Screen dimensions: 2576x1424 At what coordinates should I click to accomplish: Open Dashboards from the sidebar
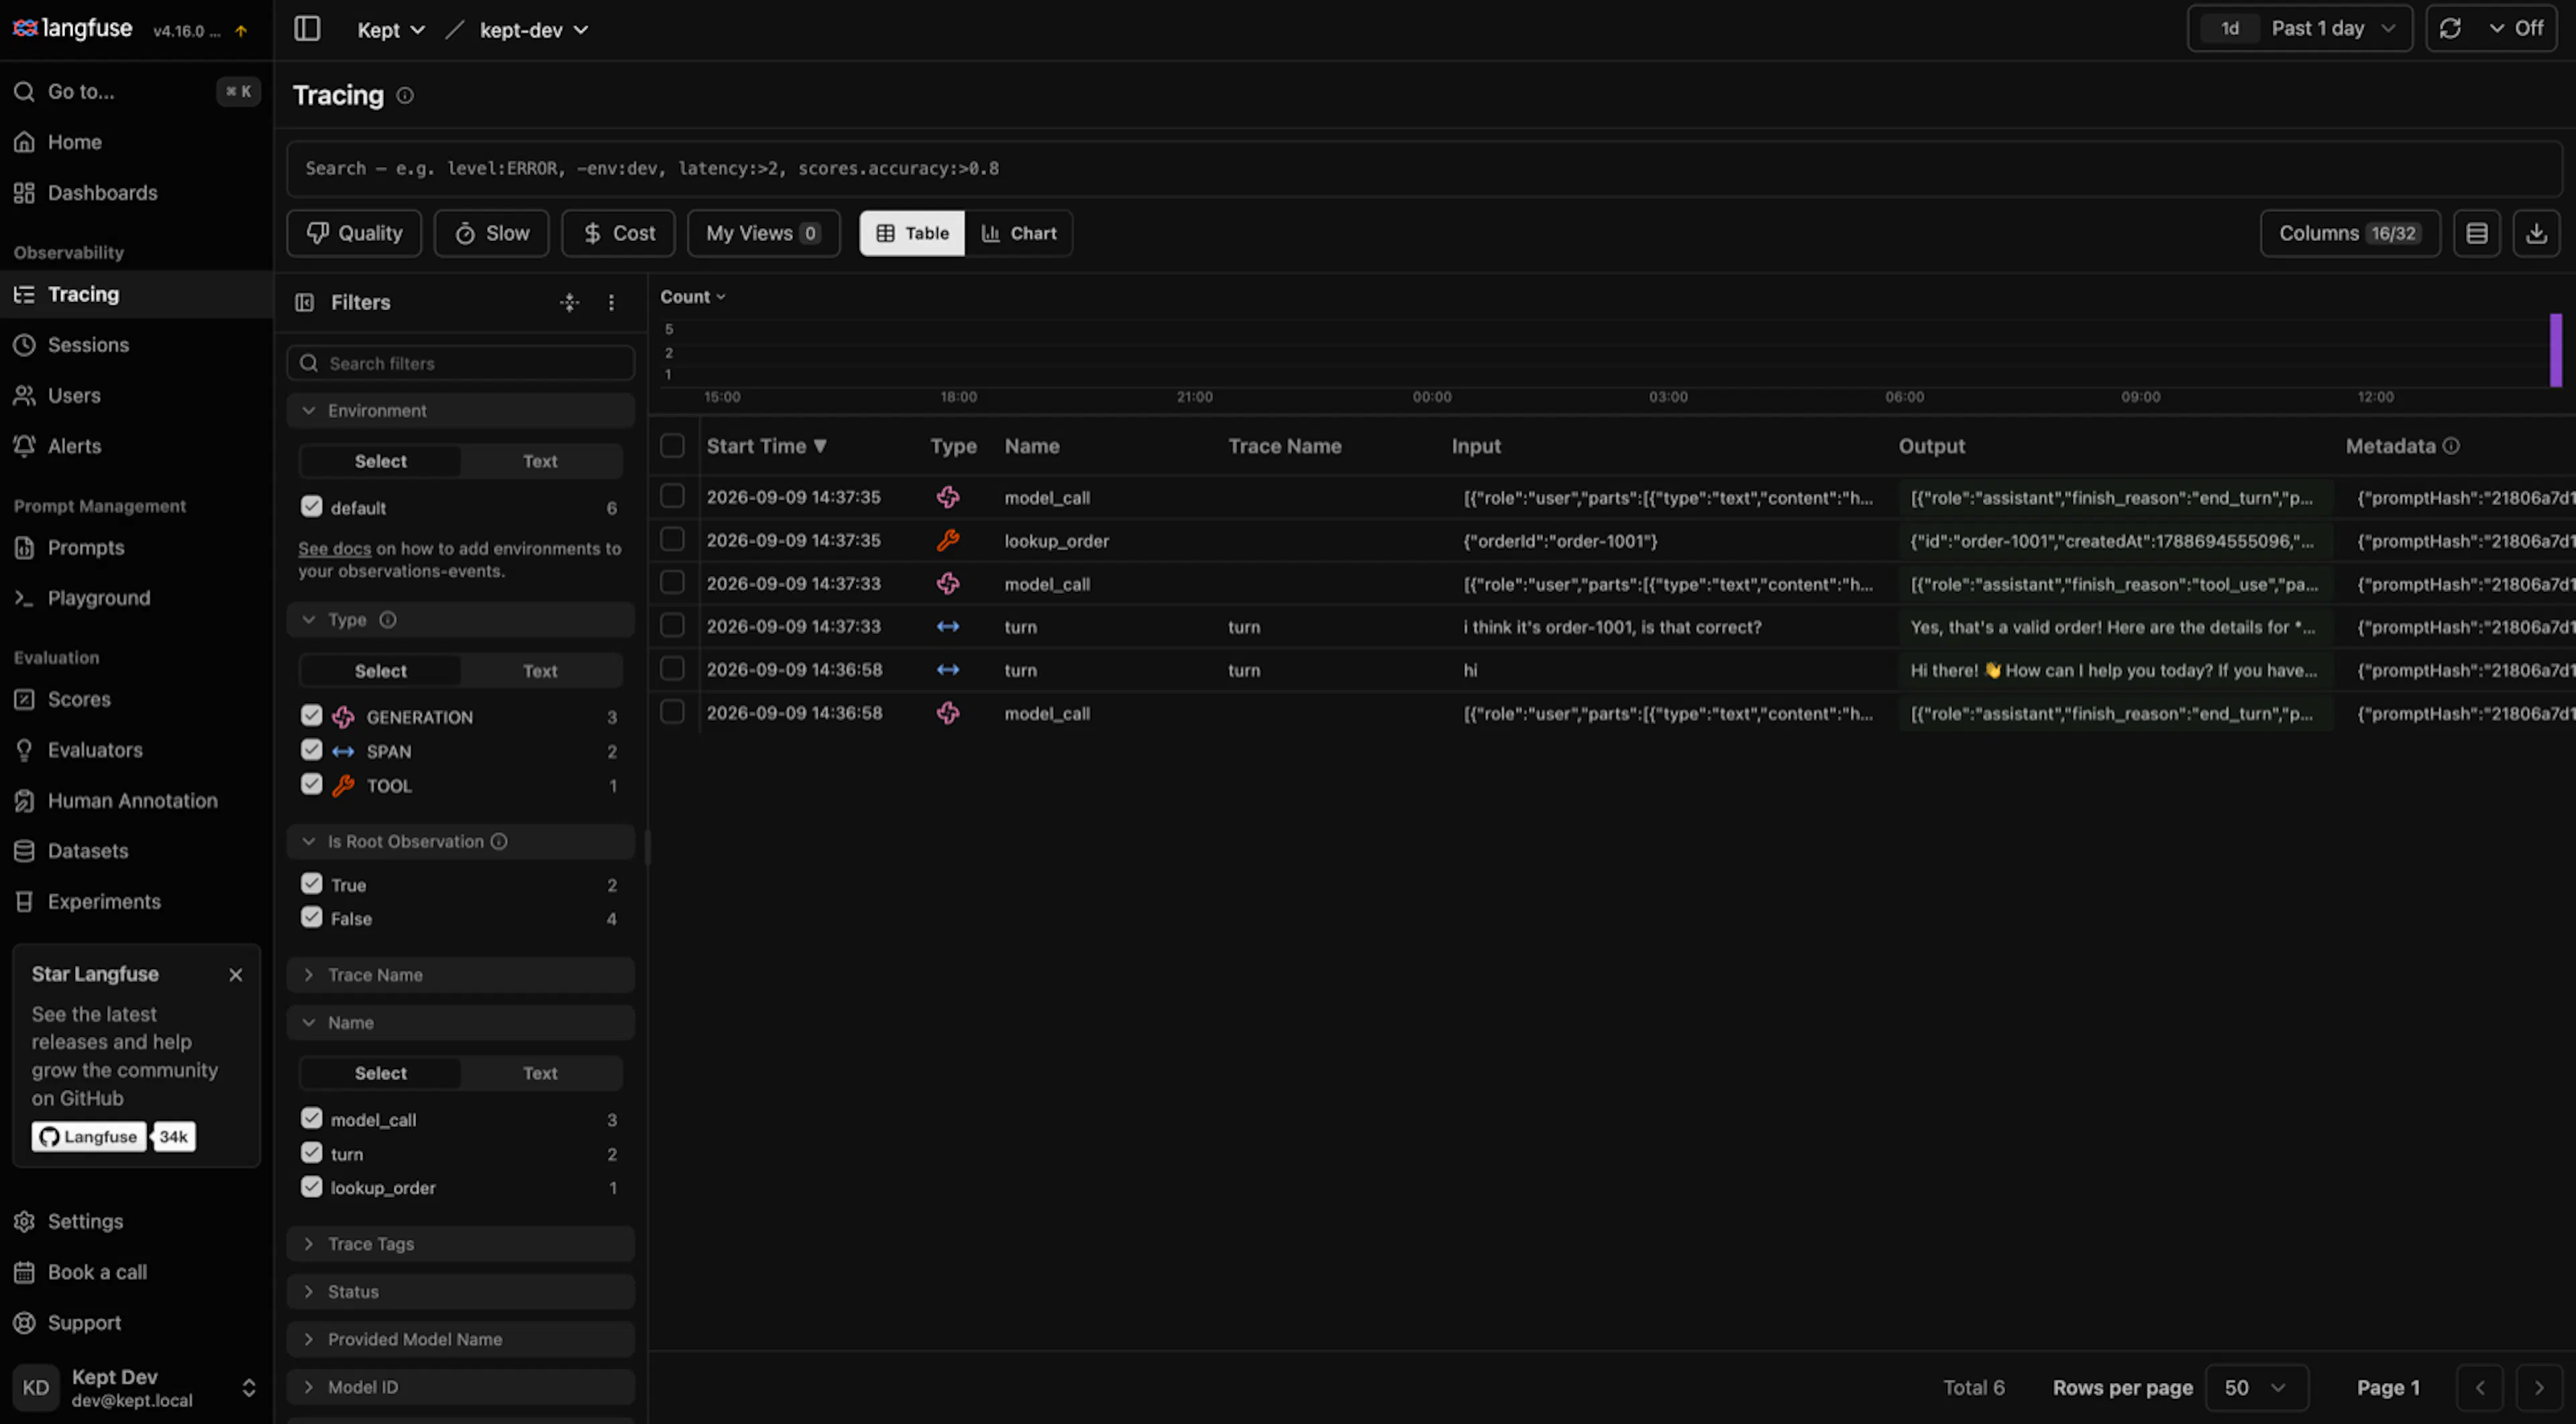[x=102, y=193]
